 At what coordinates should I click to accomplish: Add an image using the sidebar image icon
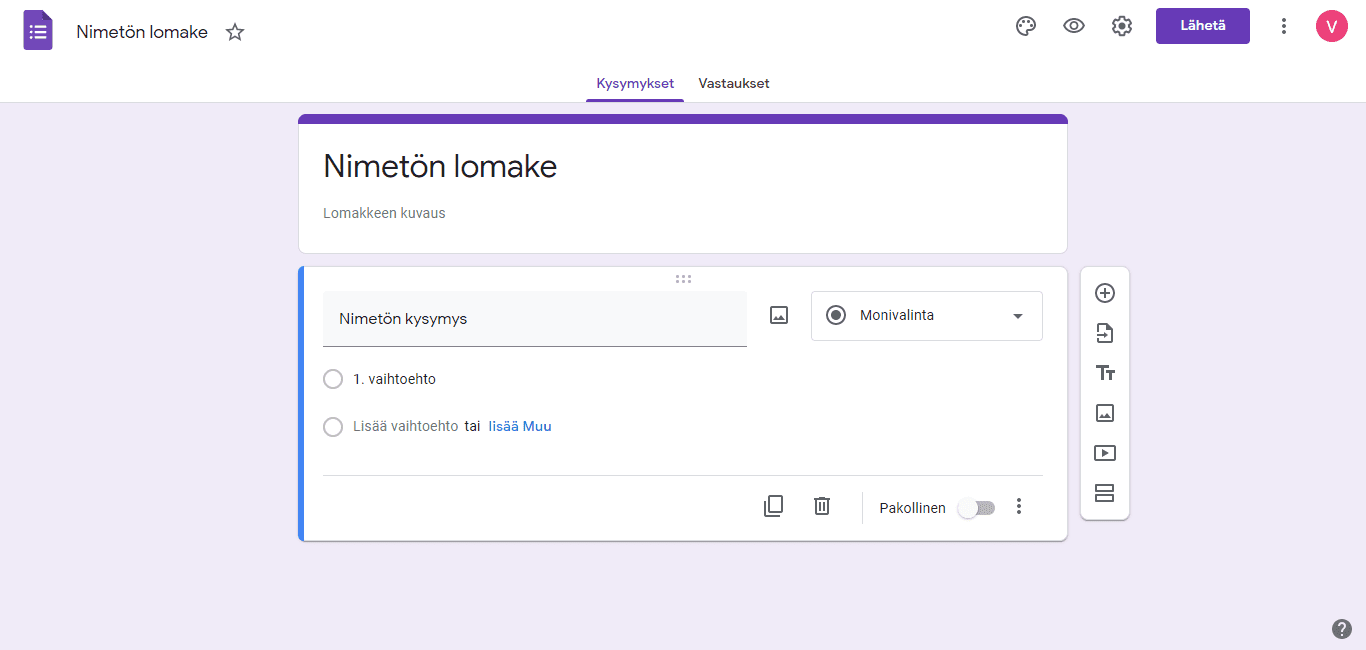1104,412
